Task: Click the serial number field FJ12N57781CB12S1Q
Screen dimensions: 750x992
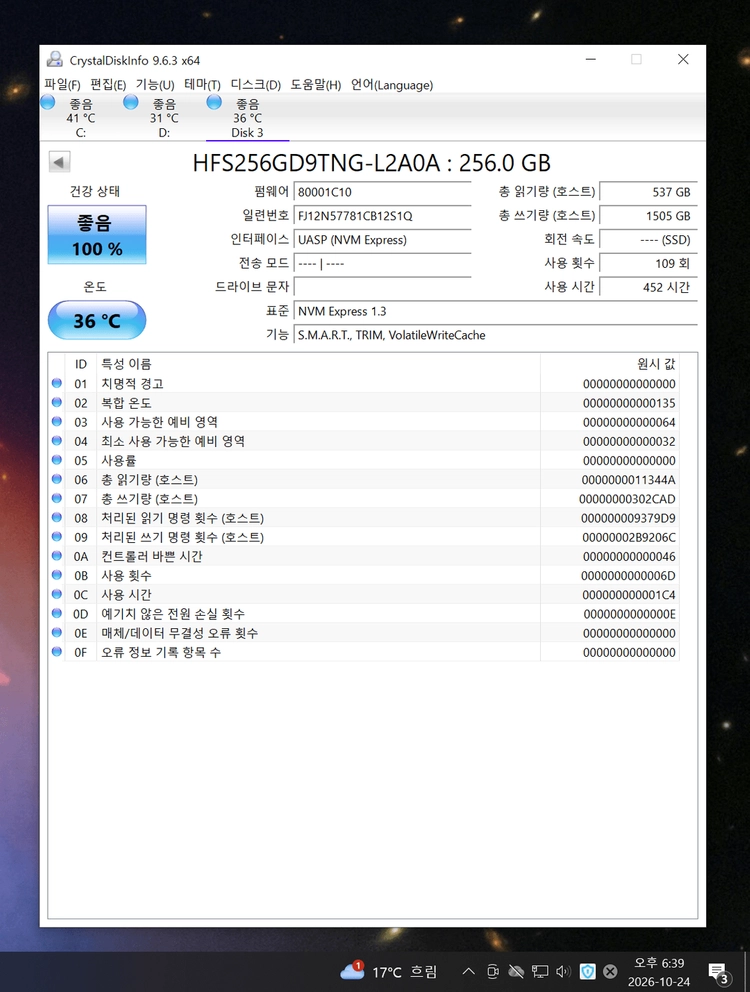Action: 382,216
